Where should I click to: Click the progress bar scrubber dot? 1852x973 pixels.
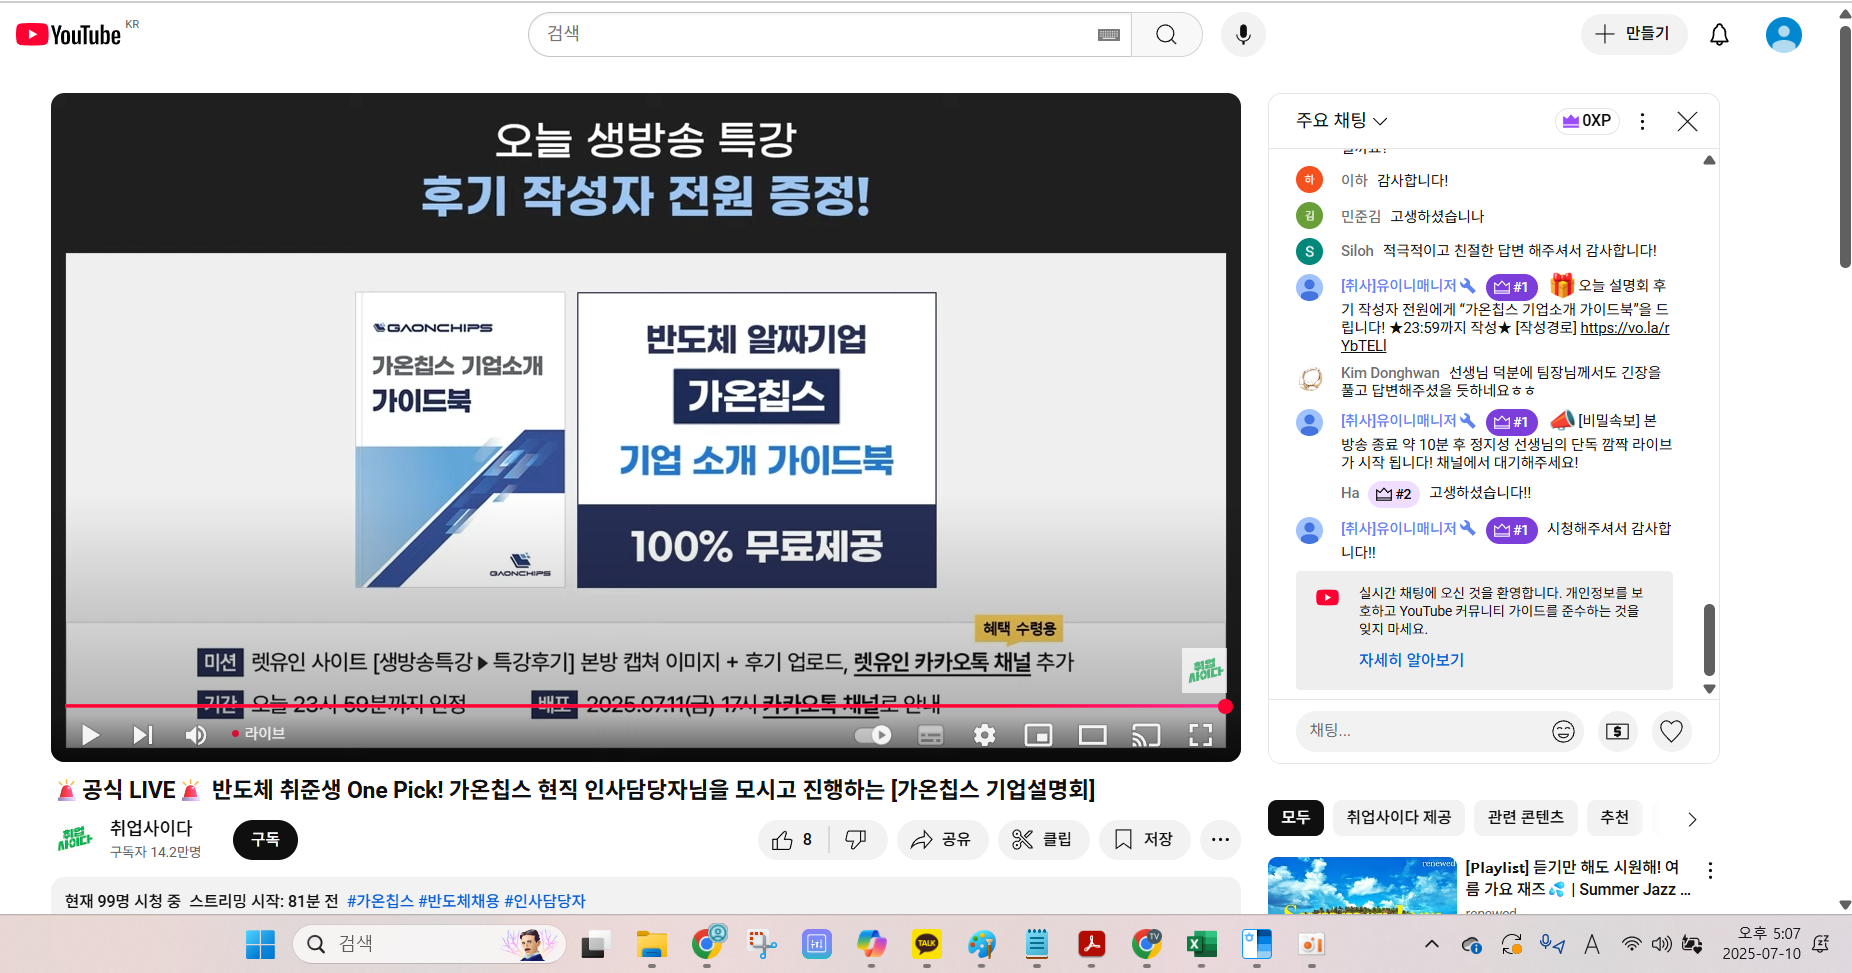1225,706
